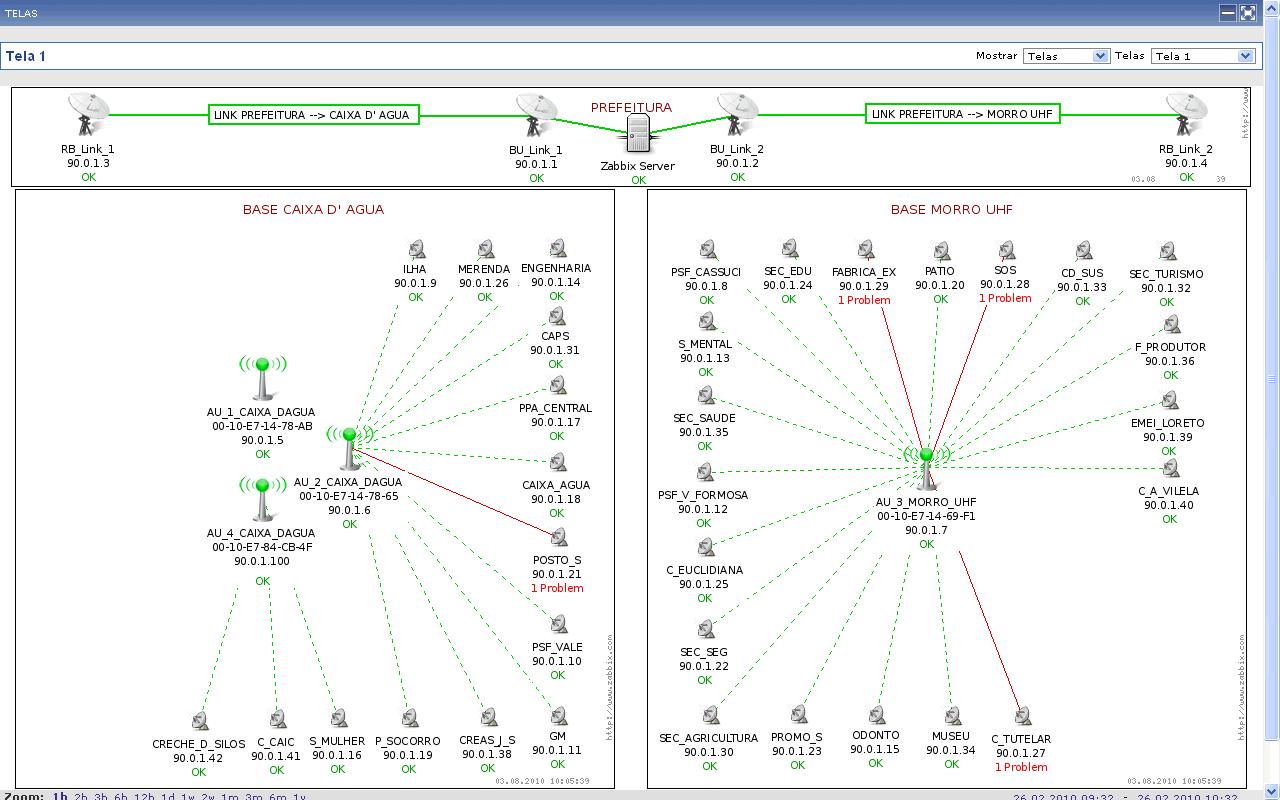The image size is (1280, 800).
Task: Open the C_EUCLIDIANA dish icon
Action: 706,547
